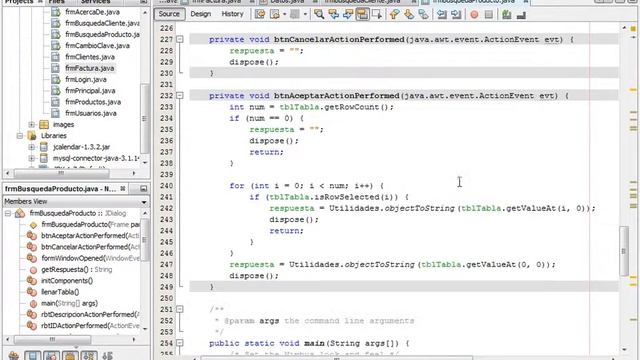Go to rbtDescripcionActionPerformed member

click(90, 315)
